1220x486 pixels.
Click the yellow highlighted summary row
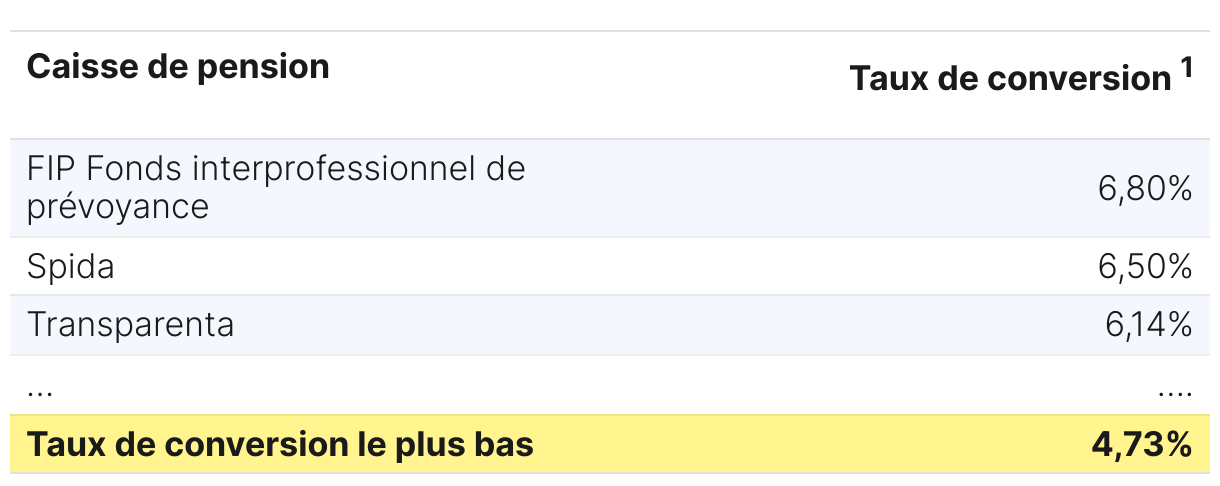(x=610, y=444)
